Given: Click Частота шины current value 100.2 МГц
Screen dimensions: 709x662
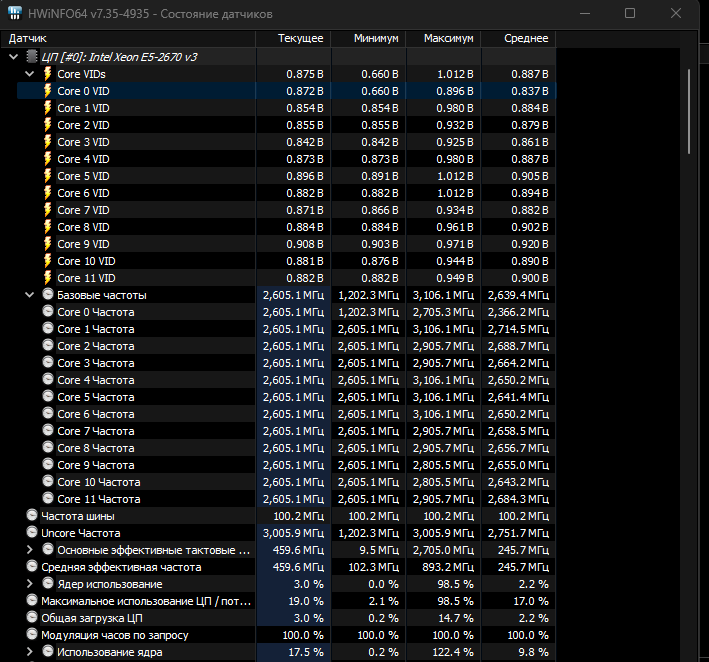Looking at the screenshot, I should tap(298, 516).
